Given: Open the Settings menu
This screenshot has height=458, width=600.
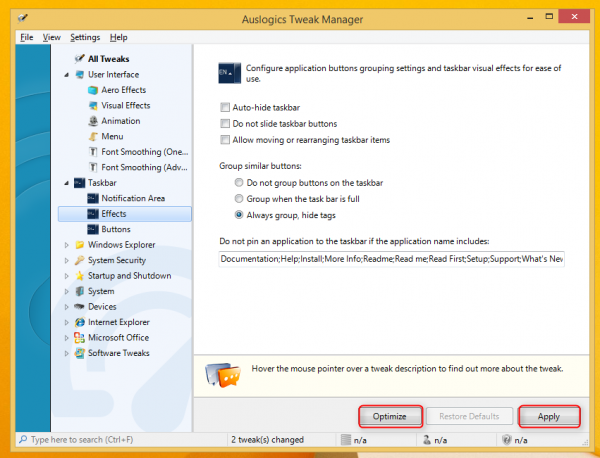Looking at the screenshot, I should pyautogui.click(x=85, y=37).
